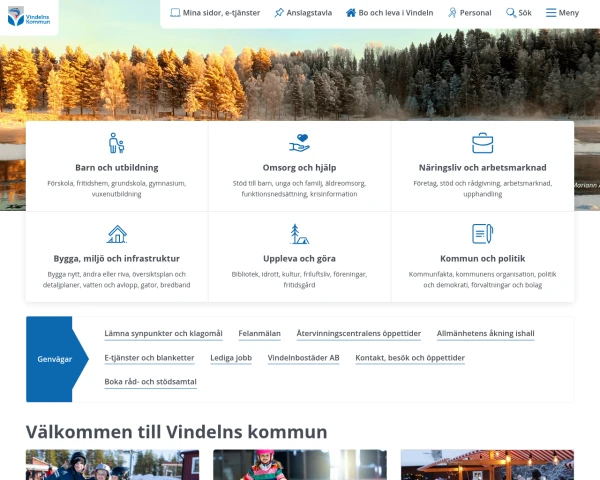600x480 pixels.
Task: Click the blue house building icon
Action: (x=117, y=234)
